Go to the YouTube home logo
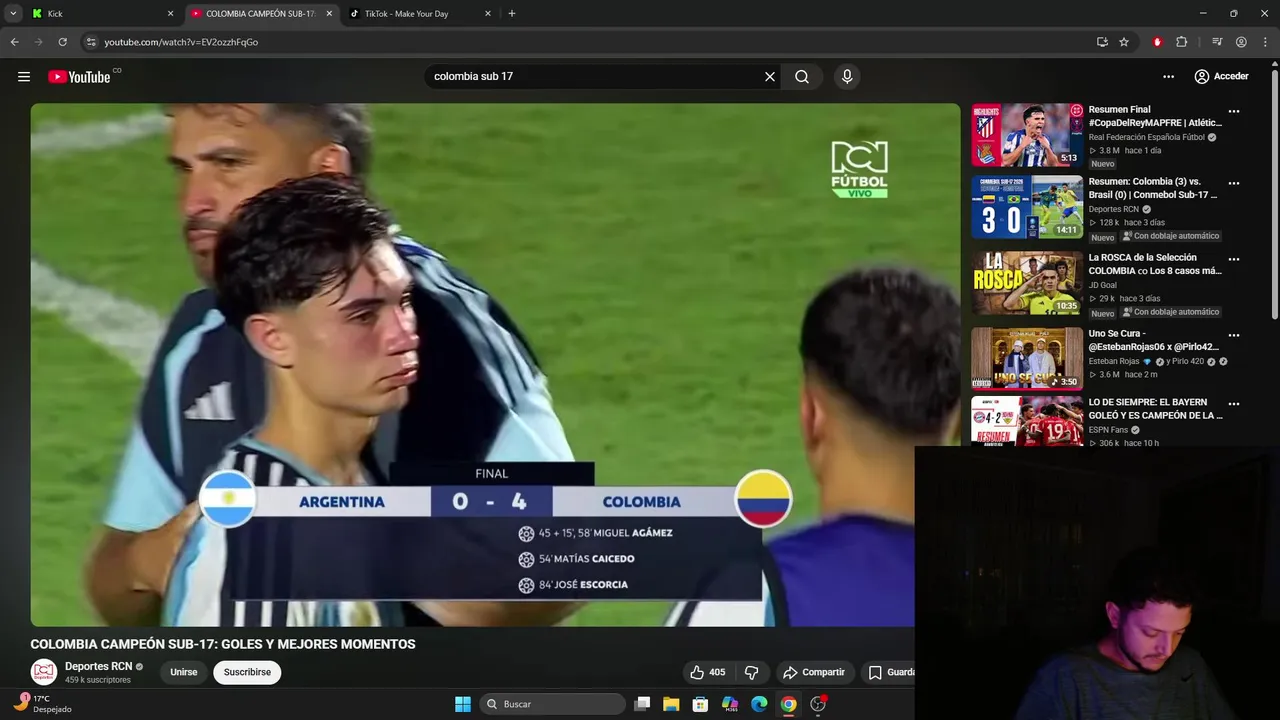This screenshot has height=720, width=1280. [x=79, y=77]
